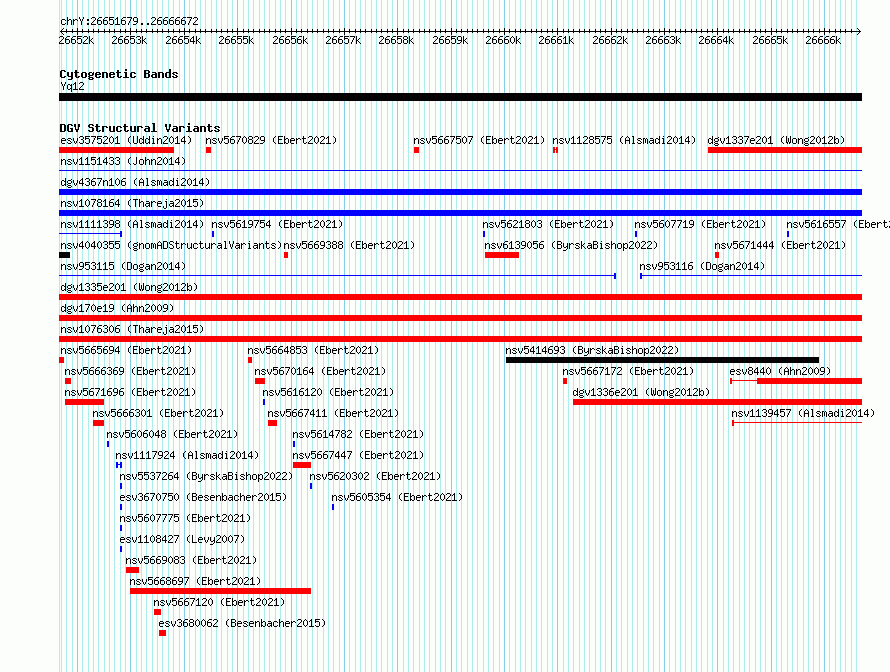Click the Cytogenetic Bands track title

click(119, 74)
